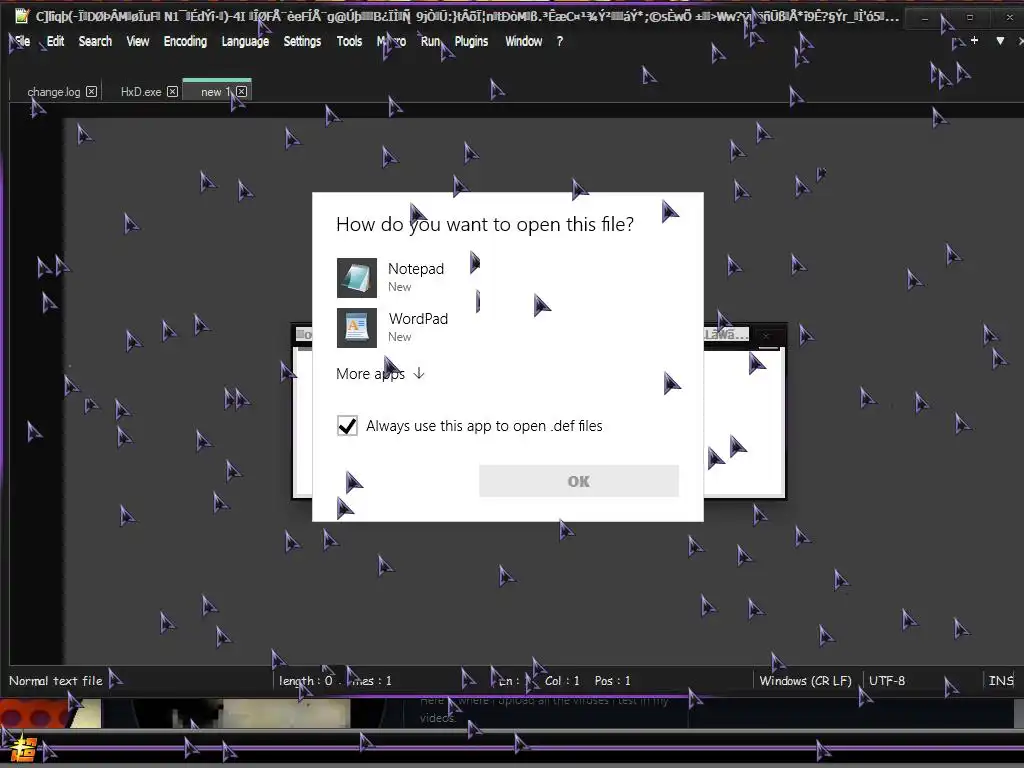Click the Ln status bar field

[513, 680]
